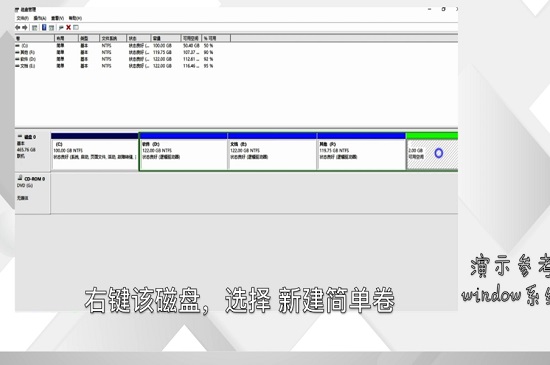The height and width of the screenshot is (365, 550).
Task: Click the drive icon beside (C:) in the list
Action: [x=18, y=46]
